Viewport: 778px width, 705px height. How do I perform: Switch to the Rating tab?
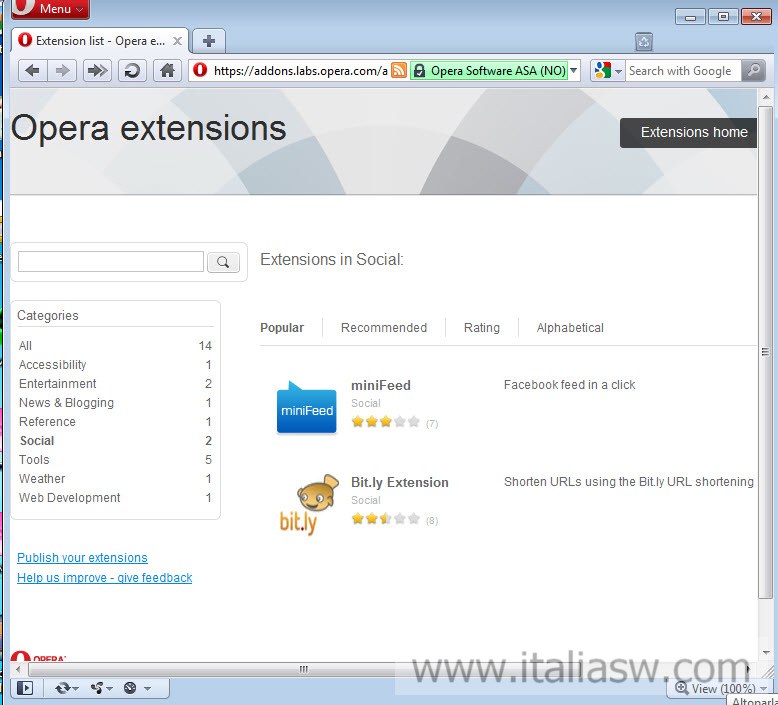click(481, 328)
